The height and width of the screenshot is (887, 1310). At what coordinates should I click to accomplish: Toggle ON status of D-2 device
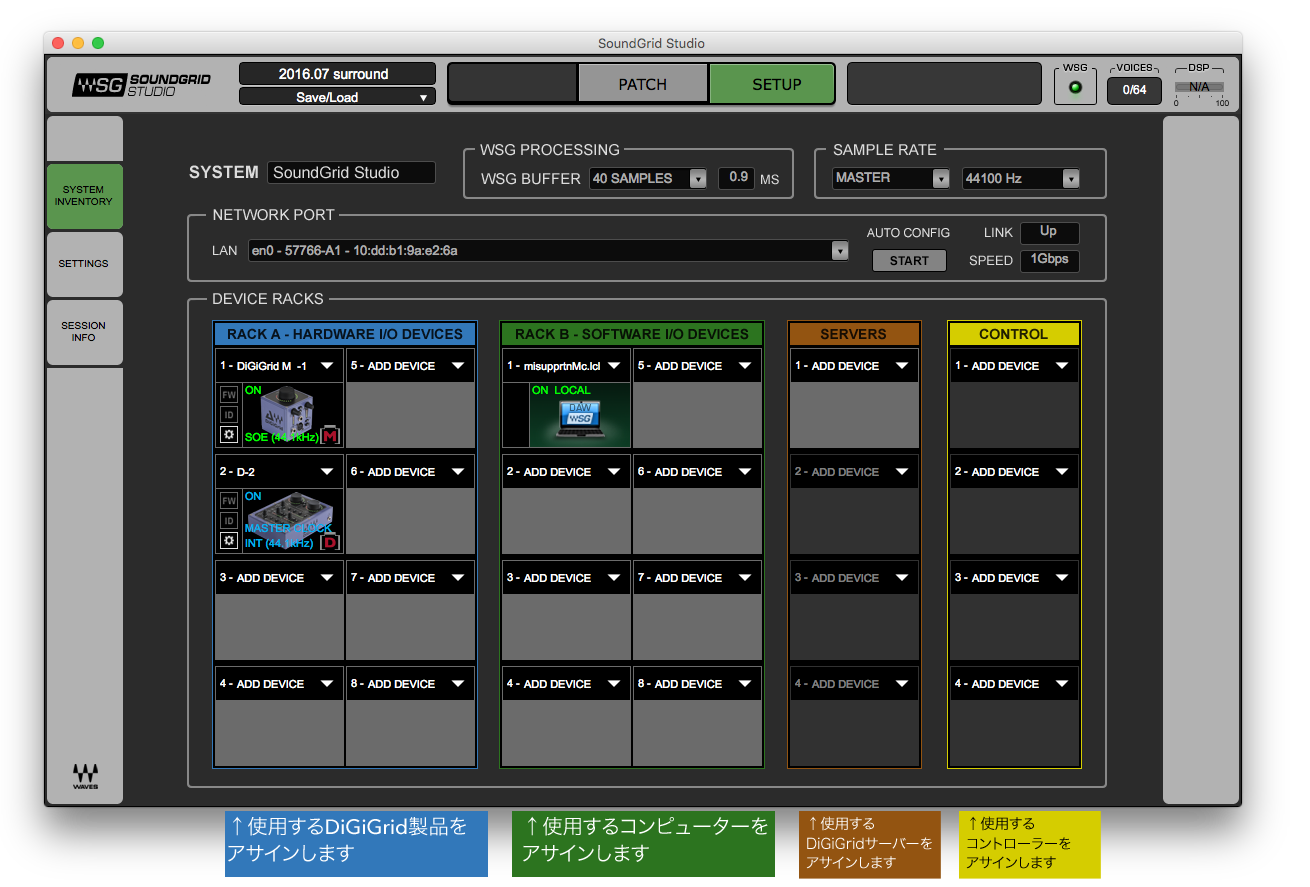pyautogui.click(x=253, y=497)
